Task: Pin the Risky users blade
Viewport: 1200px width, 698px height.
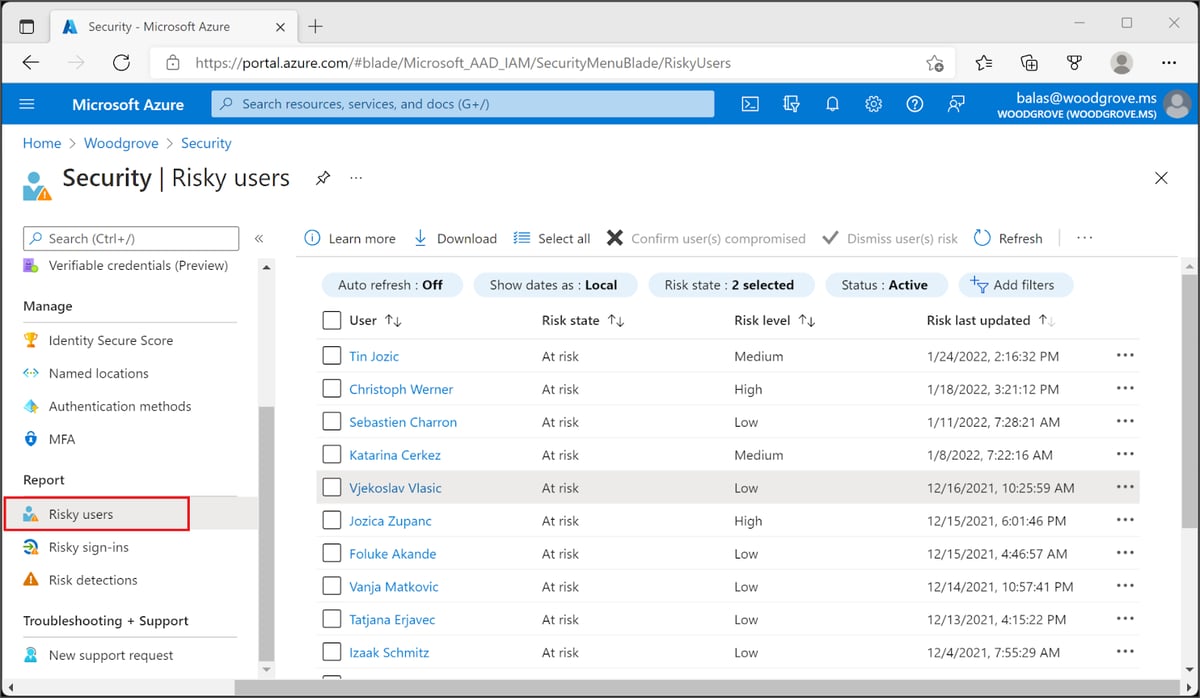Action: (323, 177)
